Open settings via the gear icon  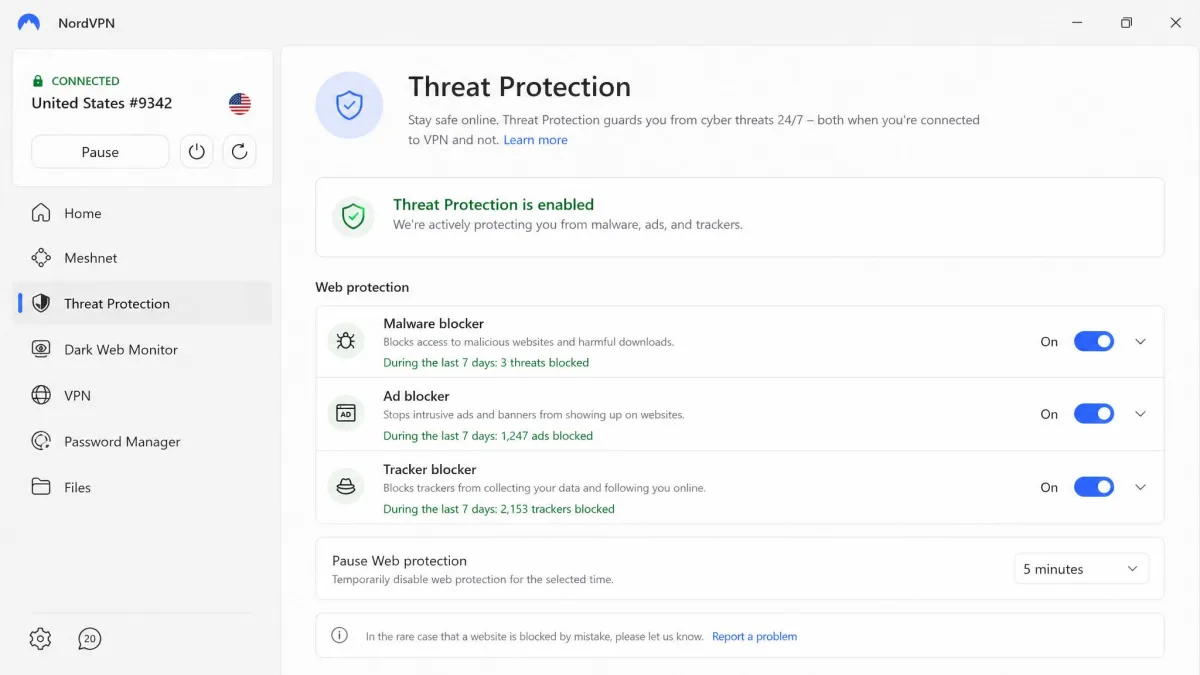click(40, 639)
